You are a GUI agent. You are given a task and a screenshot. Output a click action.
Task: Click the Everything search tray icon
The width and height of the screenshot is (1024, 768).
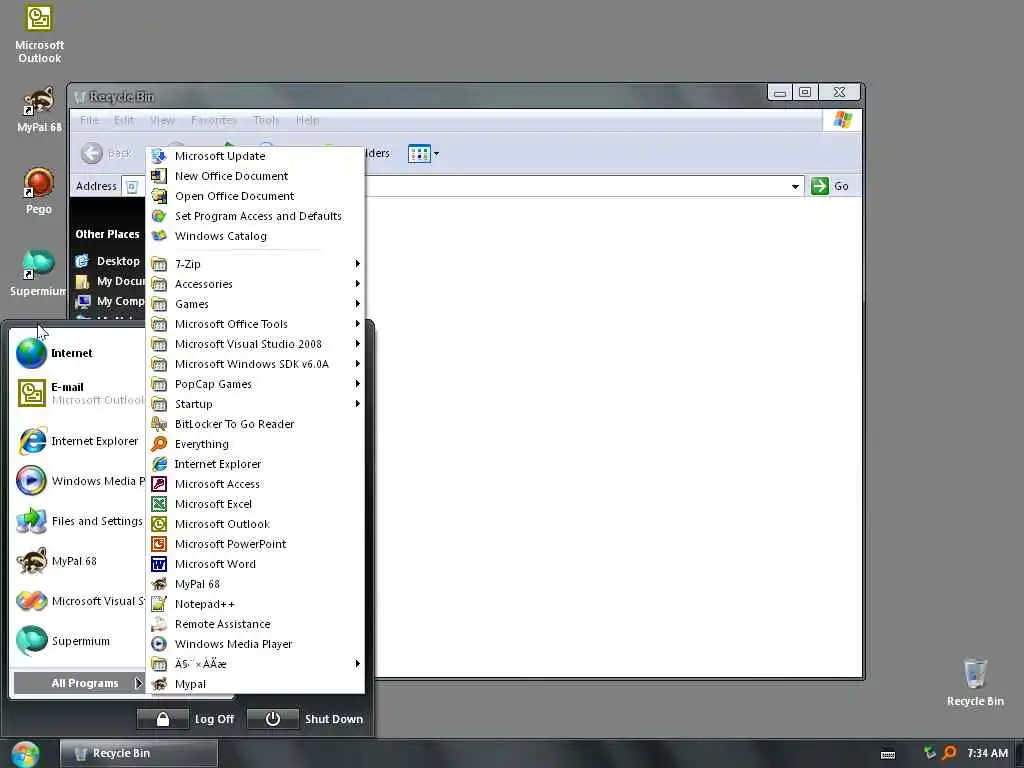pos(949,753)
